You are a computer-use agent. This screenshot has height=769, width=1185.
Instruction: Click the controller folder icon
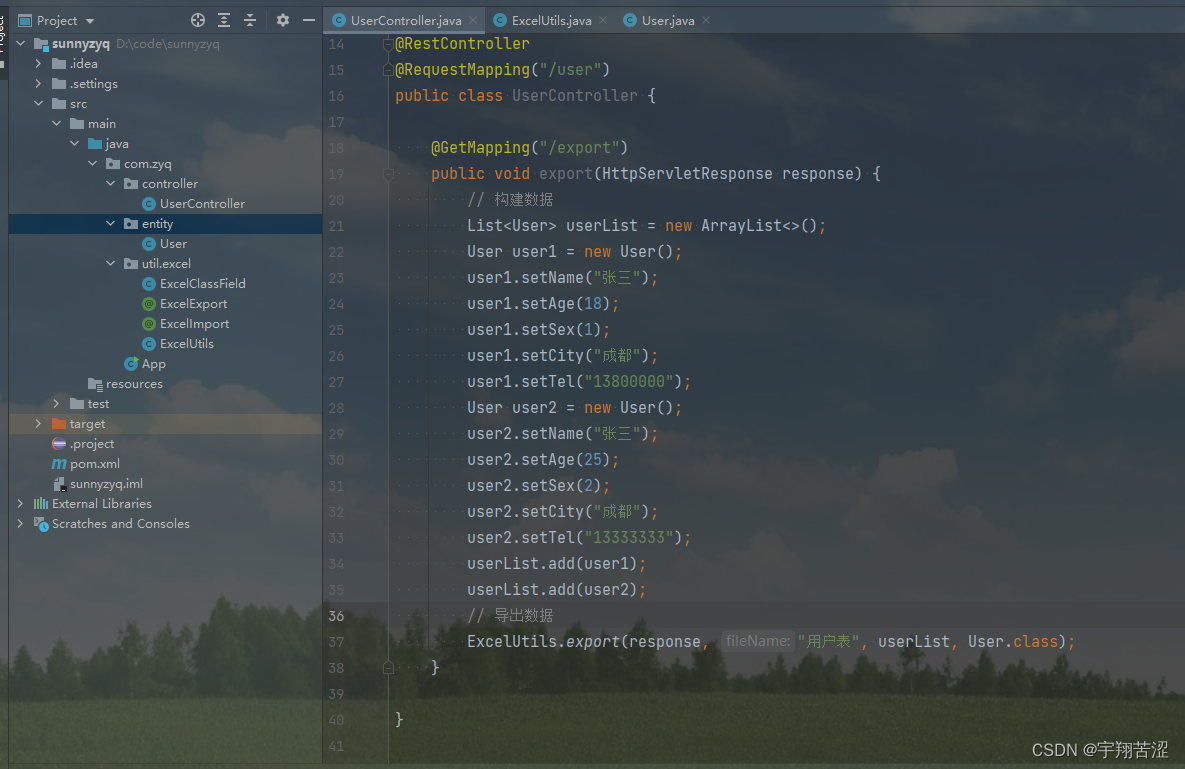coord(131,184)
